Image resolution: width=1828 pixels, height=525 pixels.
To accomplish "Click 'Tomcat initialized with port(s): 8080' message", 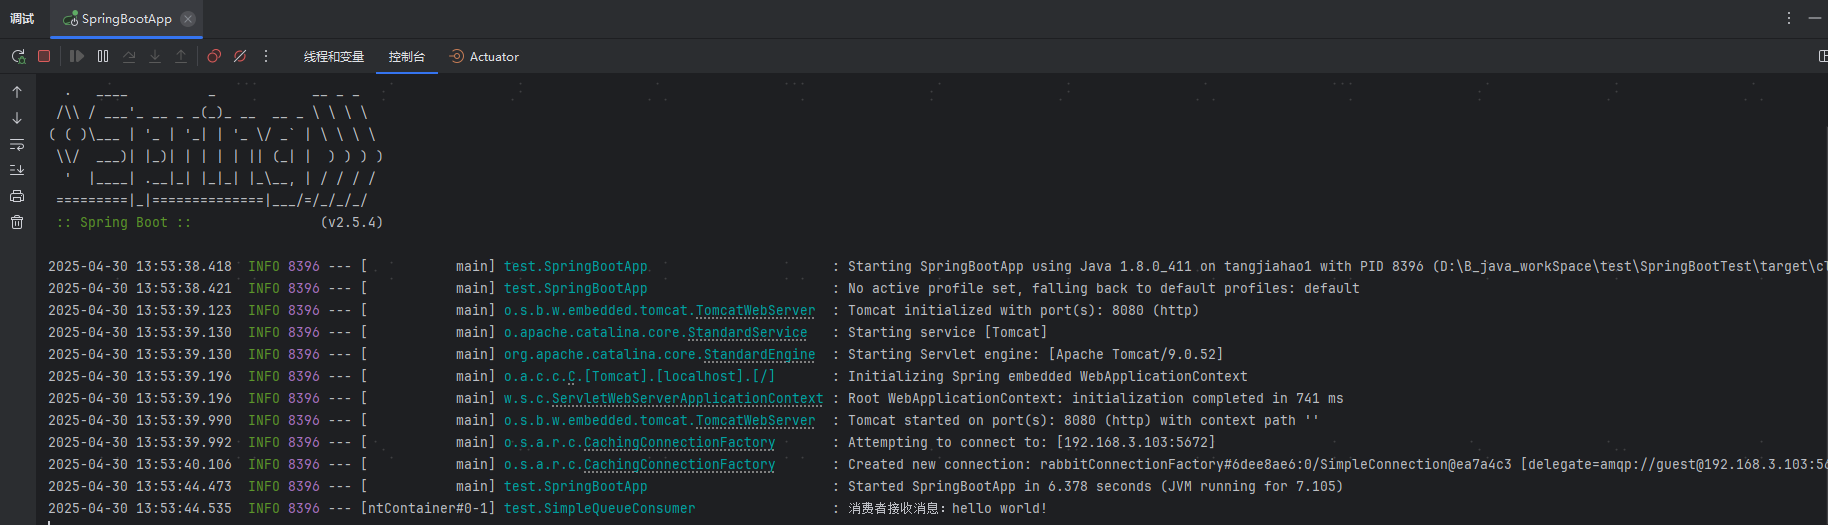I will click(1023, 311).
